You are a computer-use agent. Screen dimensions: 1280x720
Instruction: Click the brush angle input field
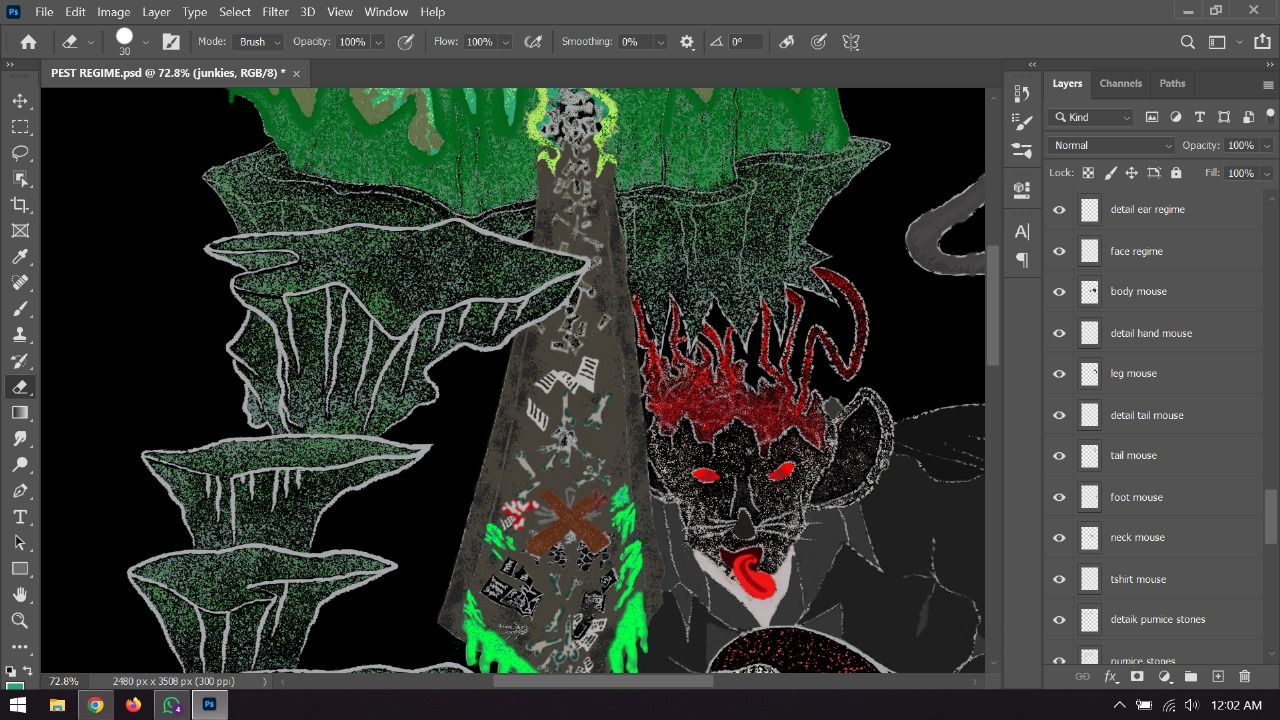point(744,42)
